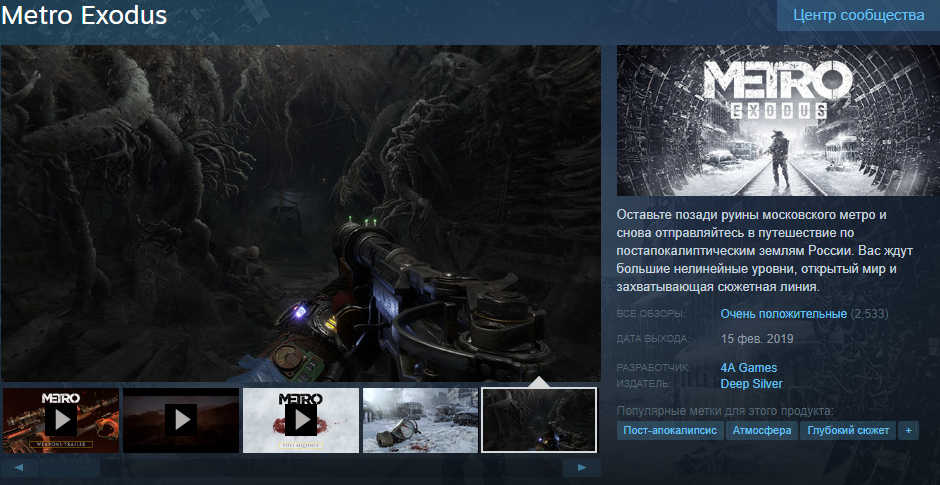The image size is (940, 485).
Task: Select the Атмосфера tag
Action: pos(762,430)
